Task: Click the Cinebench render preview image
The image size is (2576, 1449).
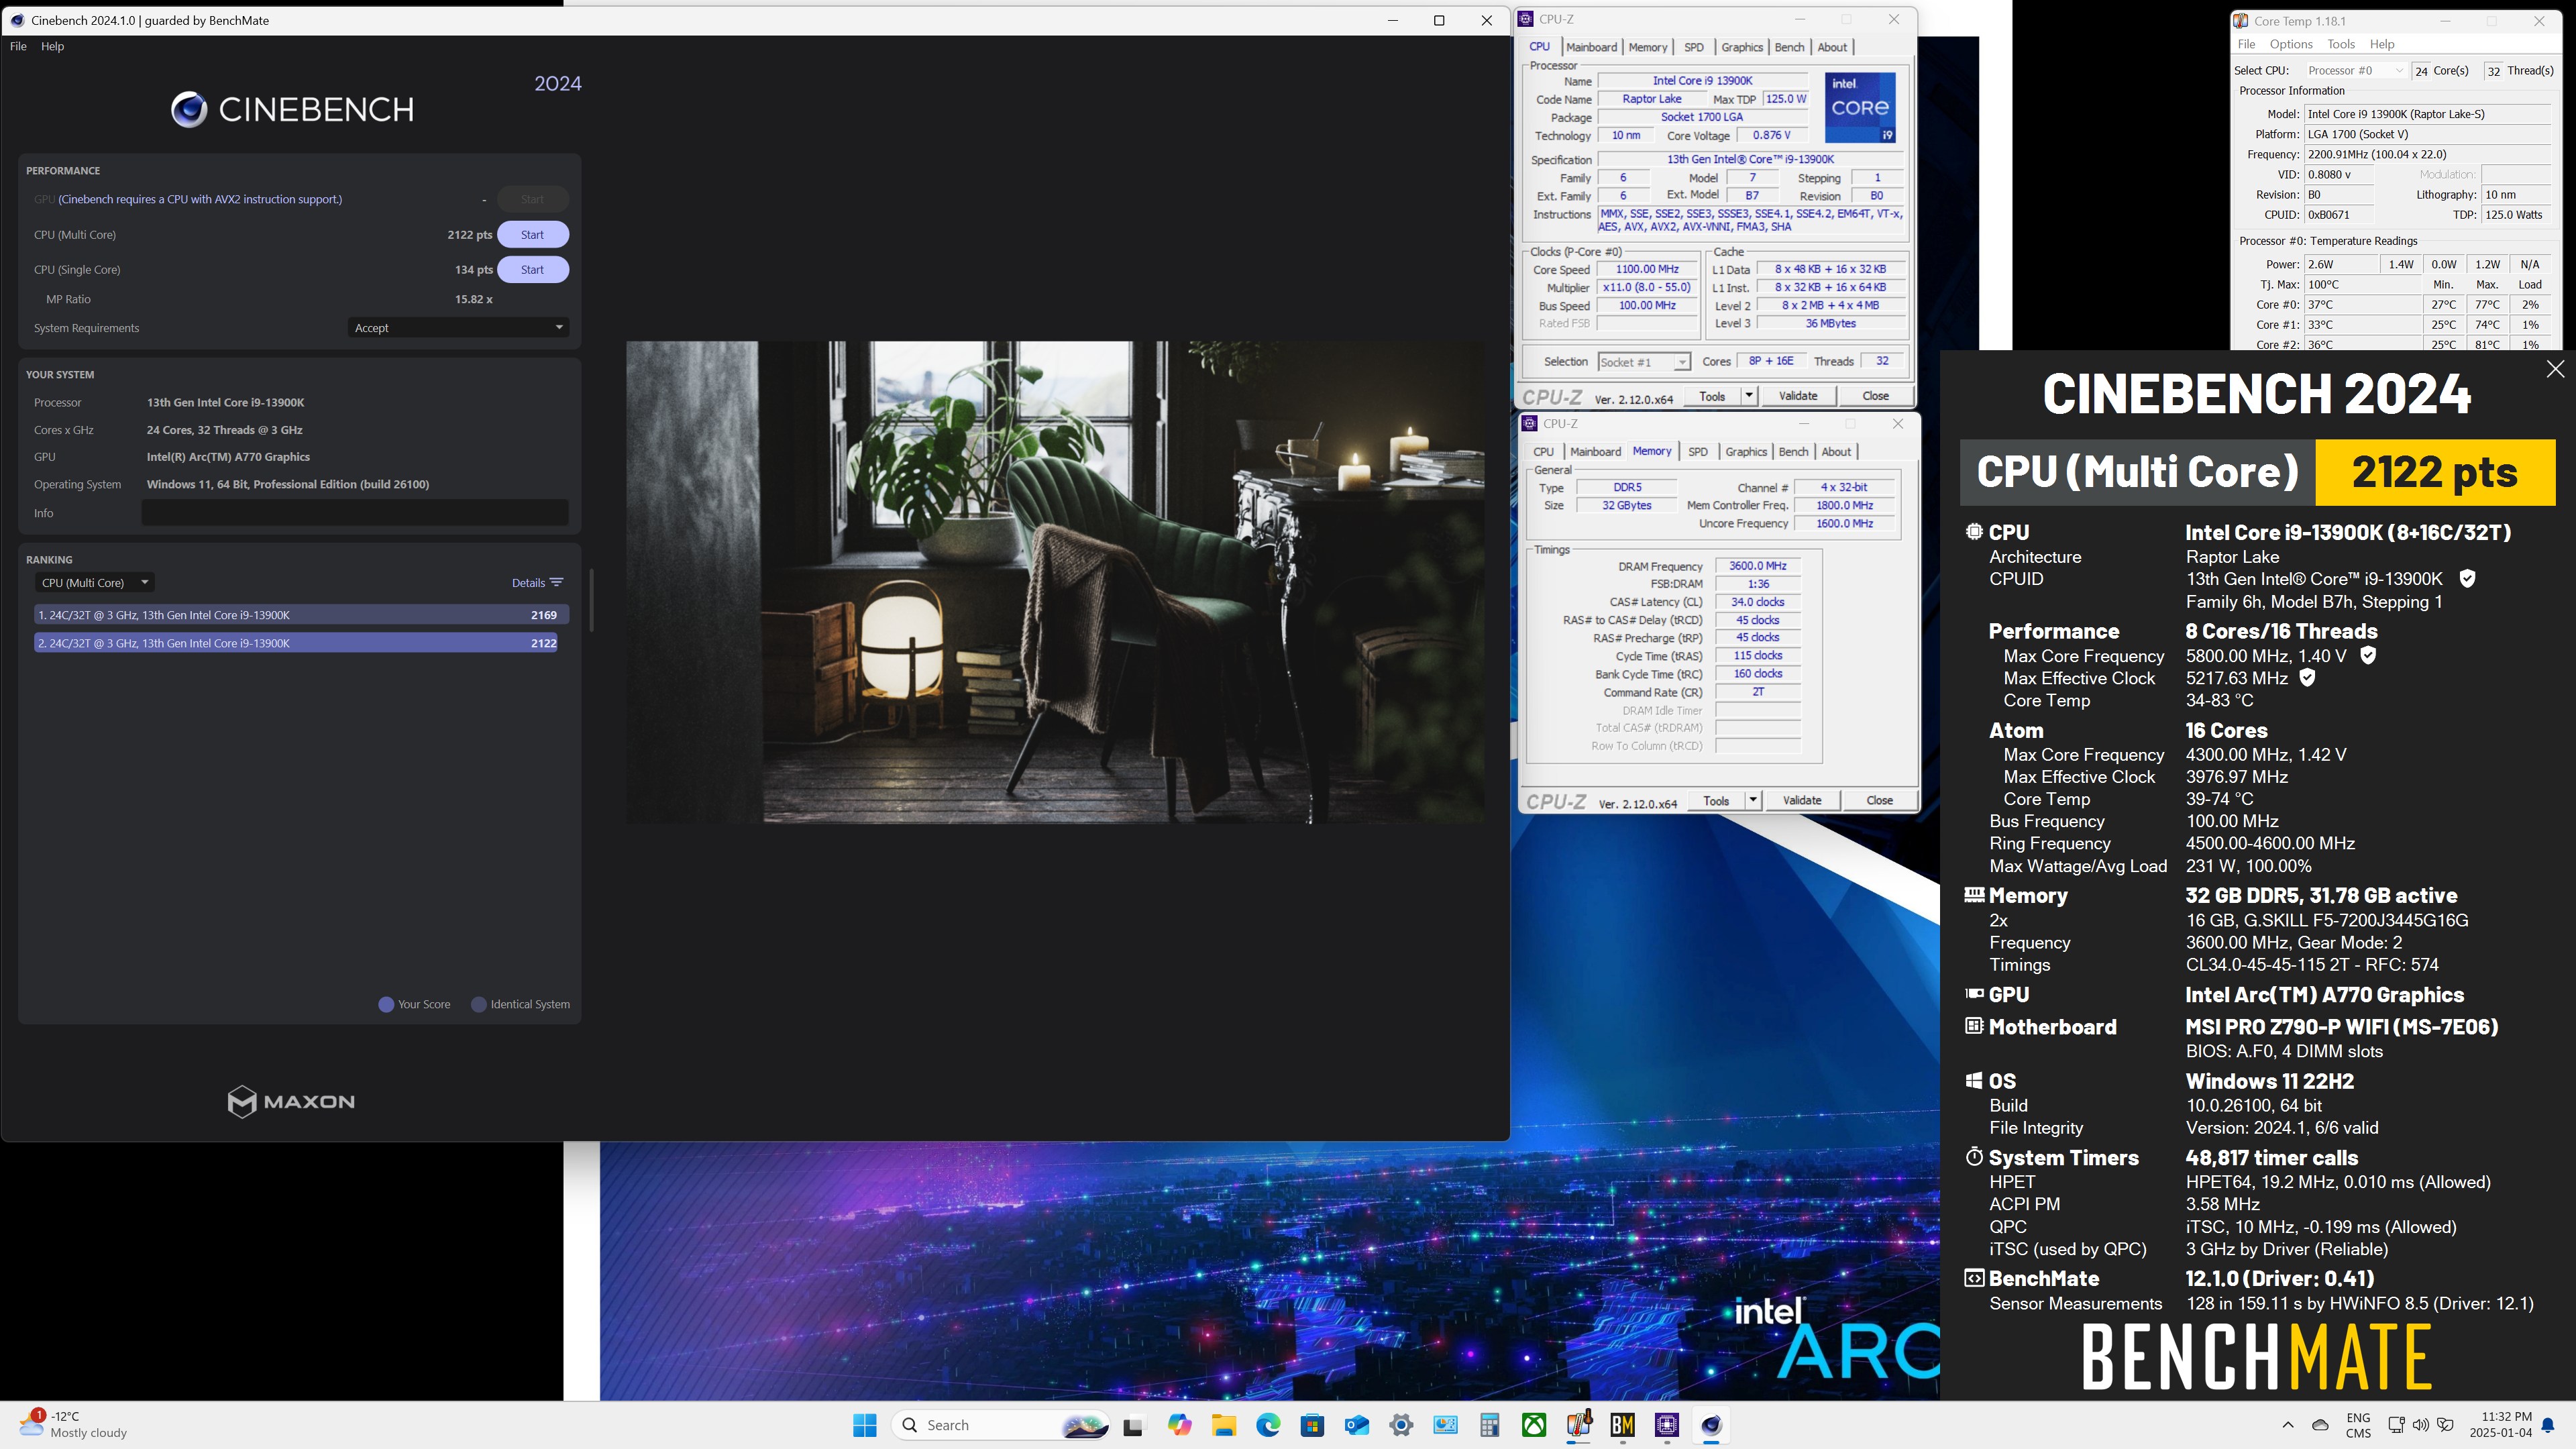Action: pyautogui.click(x=1055, y=582)
